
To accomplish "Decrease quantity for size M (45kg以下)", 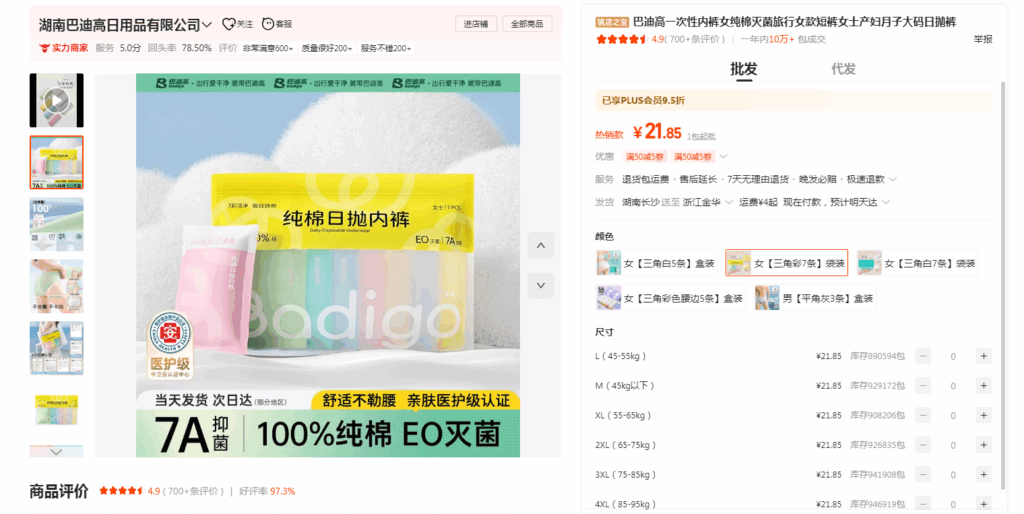I will pyautogui.click(x=923, y=386).
